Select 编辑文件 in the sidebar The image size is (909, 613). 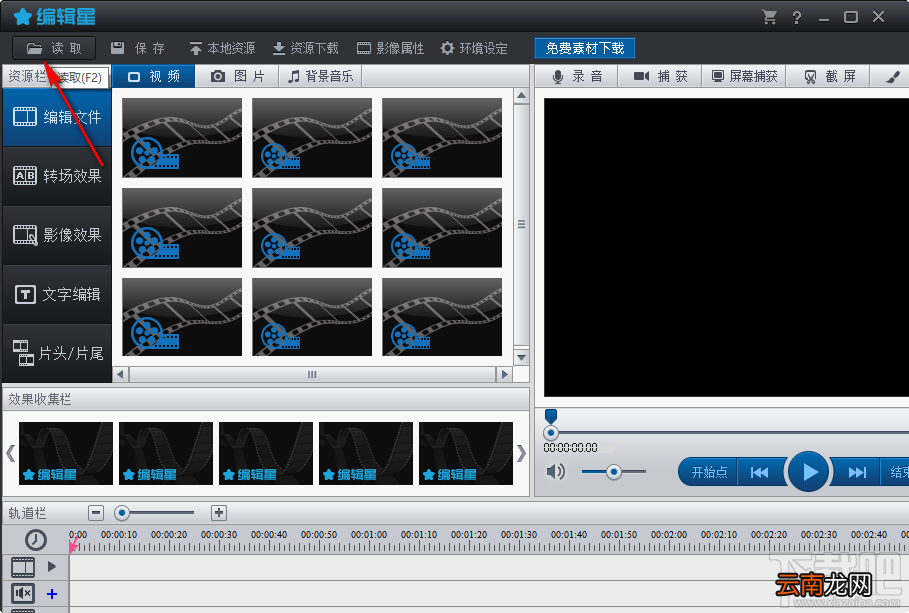[x=57, y=117]
